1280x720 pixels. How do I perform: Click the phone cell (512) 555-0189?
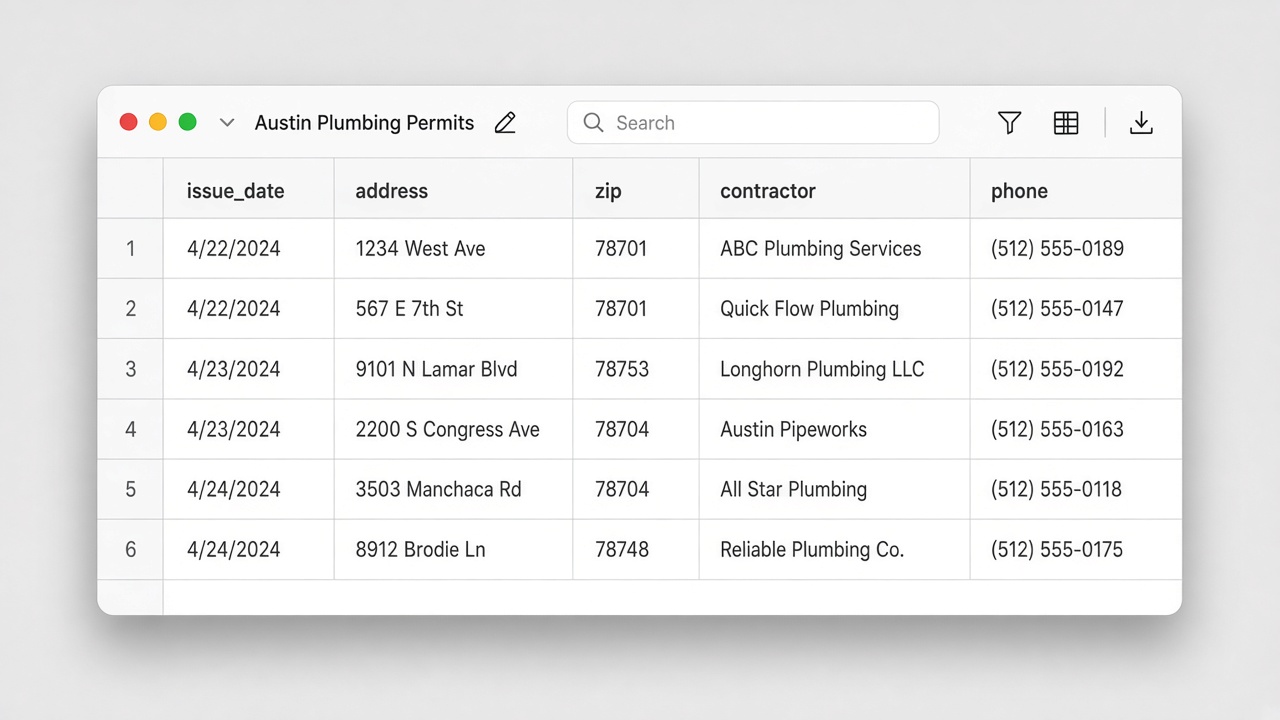[1076, 249]
